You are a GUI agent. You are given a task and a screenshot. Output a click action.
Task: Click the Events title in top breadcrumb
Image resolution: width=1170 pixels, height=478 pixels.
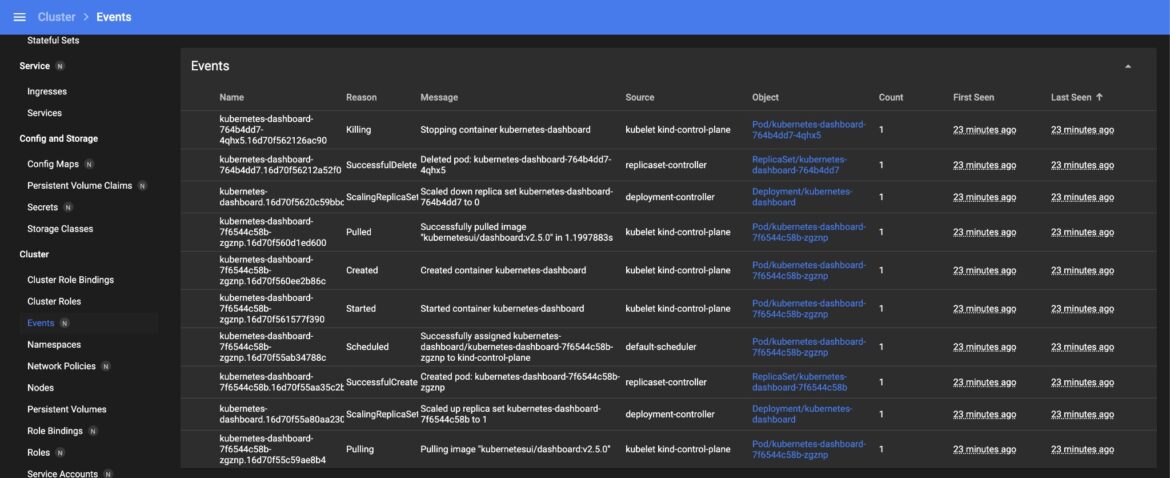pos(113,16)
